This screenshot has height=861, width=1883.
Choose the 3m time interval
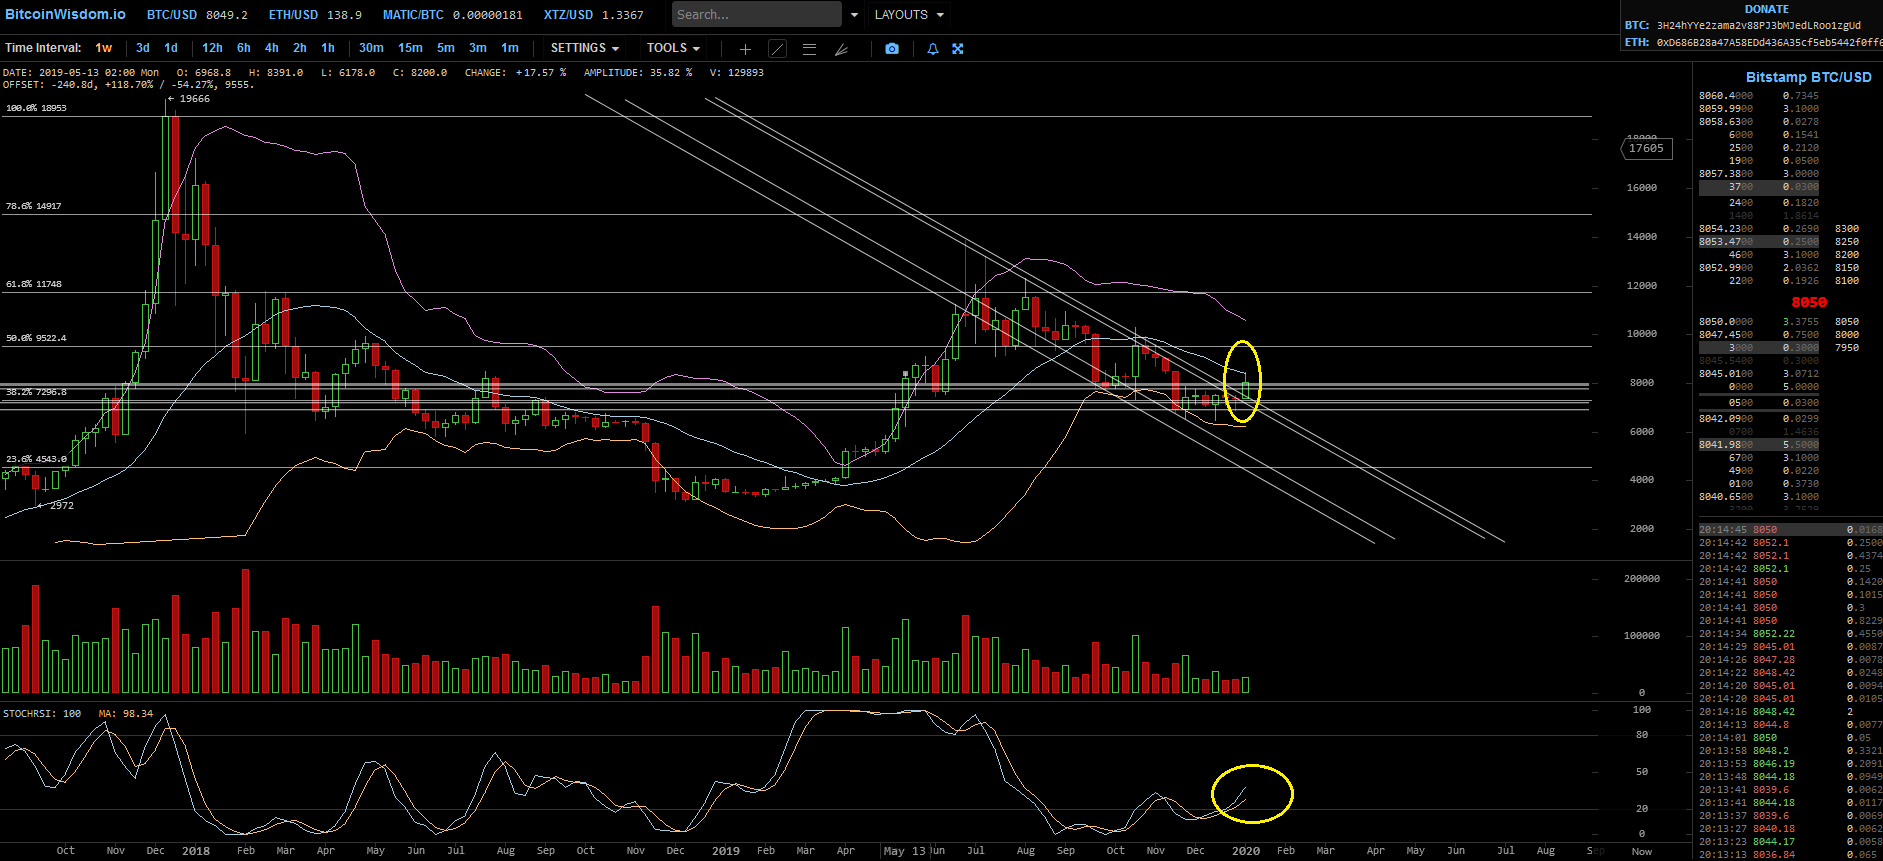coord(478,48)
